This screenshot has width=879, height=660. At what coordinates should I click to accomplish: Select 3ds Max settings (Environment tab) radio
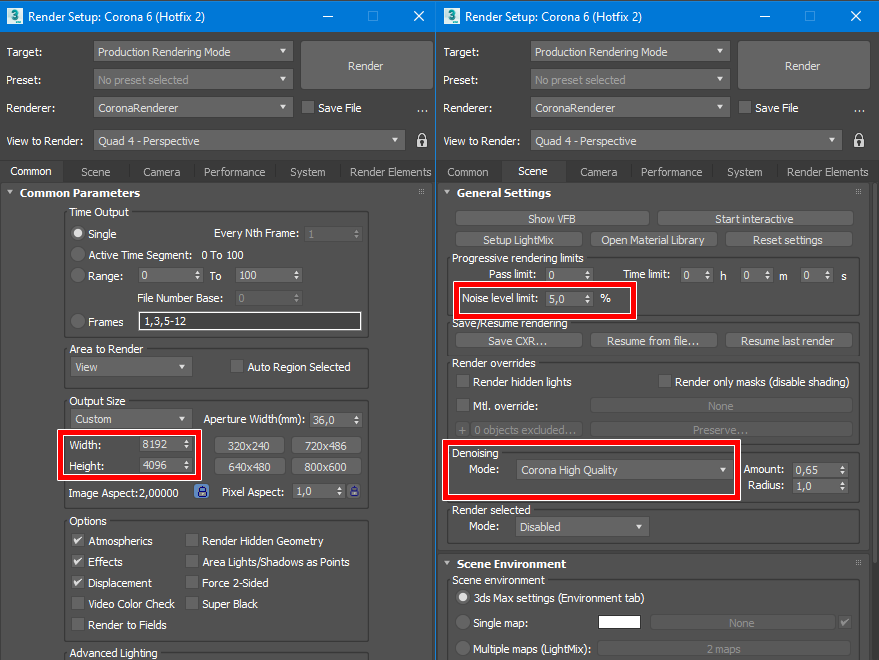[x=462, y=598]
